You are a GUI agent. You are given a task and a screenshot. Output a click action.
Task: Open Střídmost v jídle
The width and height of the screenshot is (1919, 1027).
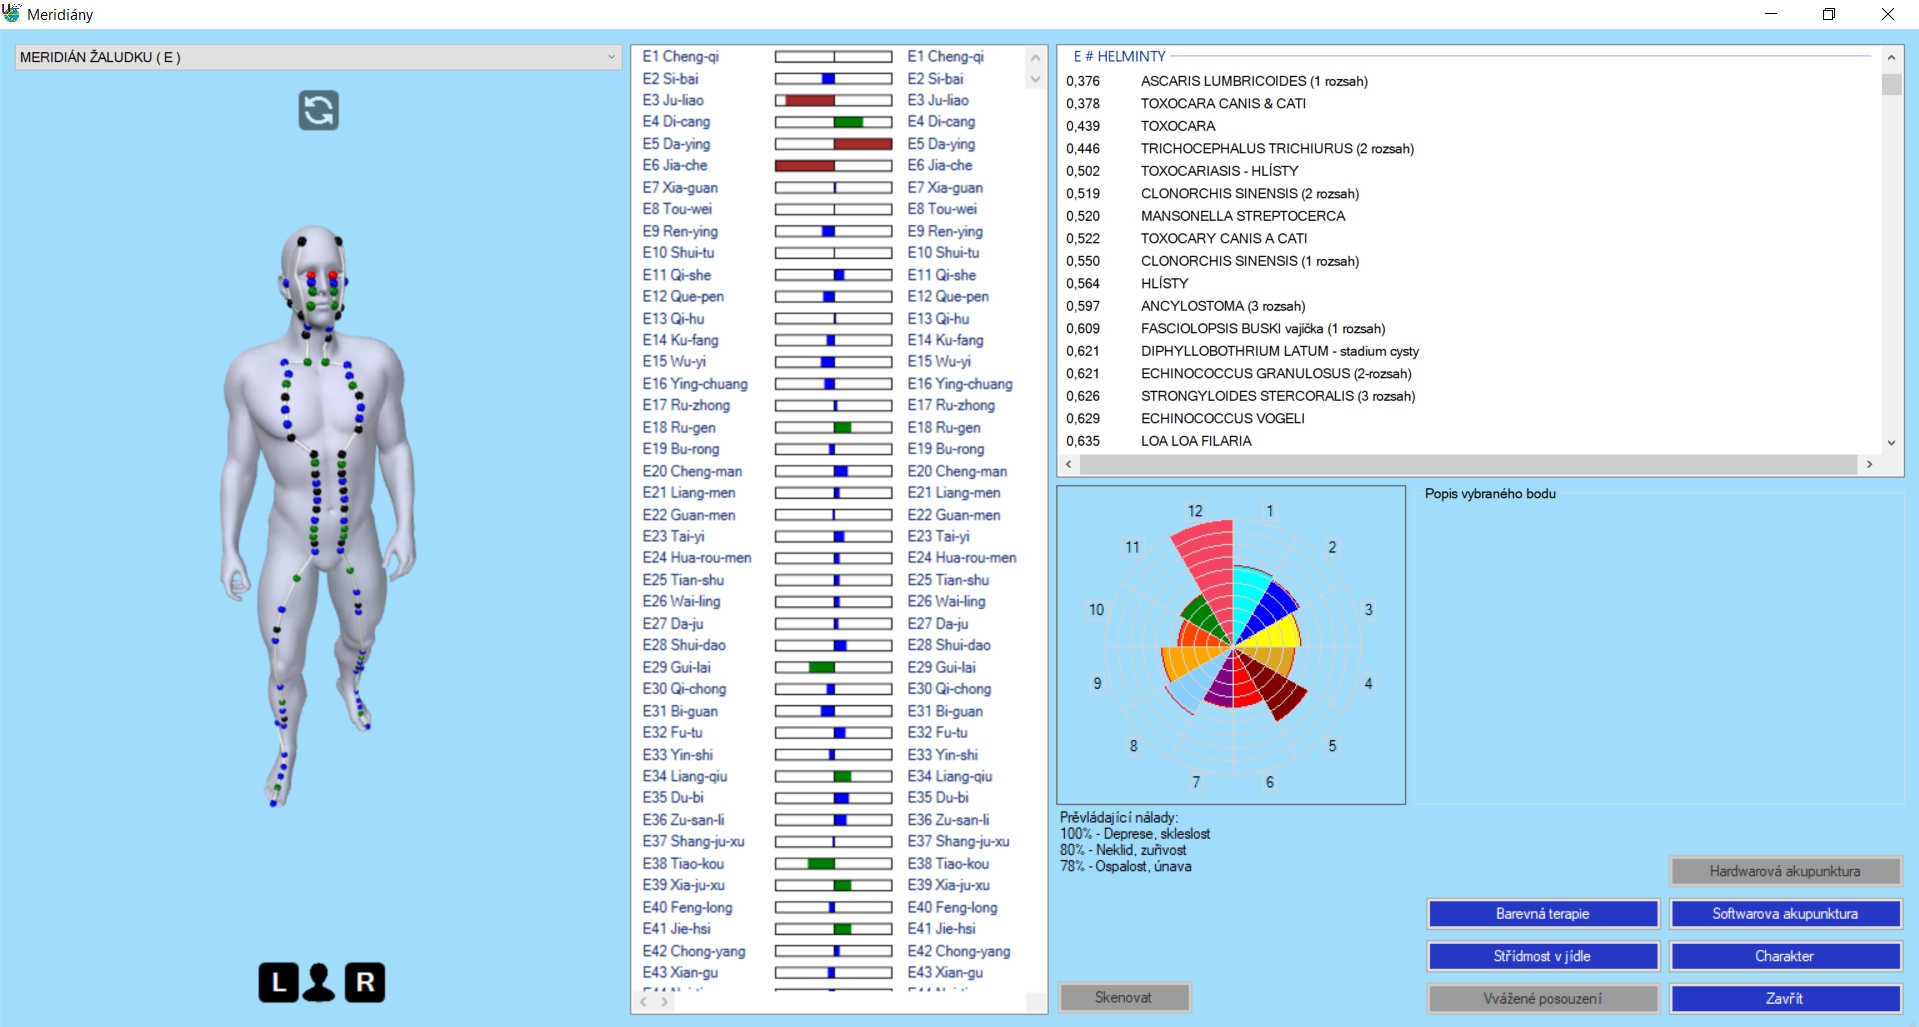(1542, 956)
